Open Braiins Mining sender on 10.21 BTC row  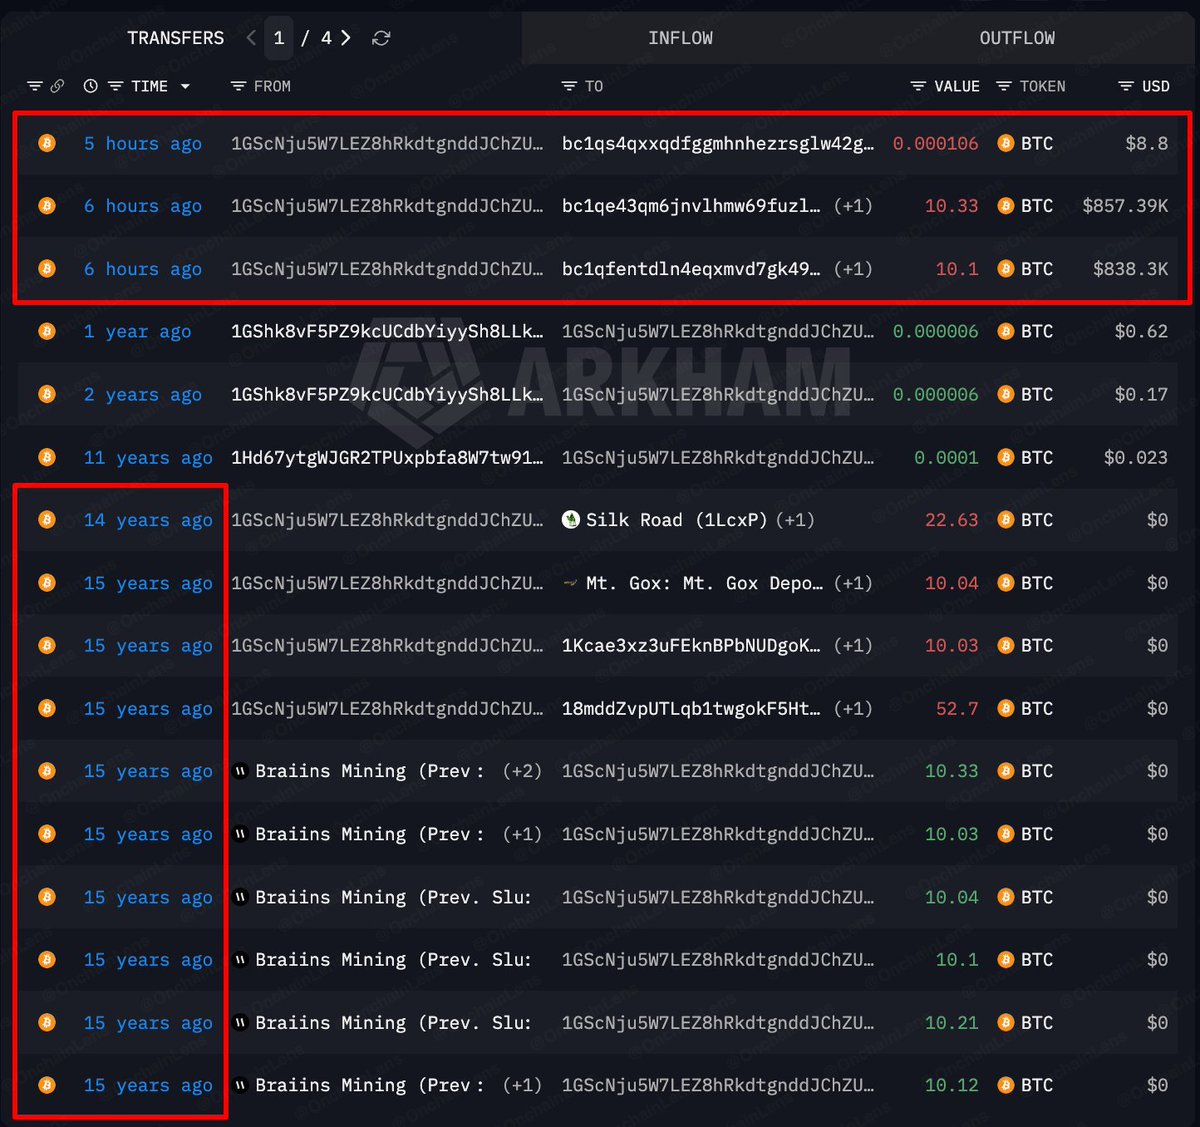pyautogui.click(x=393, y=1023)
